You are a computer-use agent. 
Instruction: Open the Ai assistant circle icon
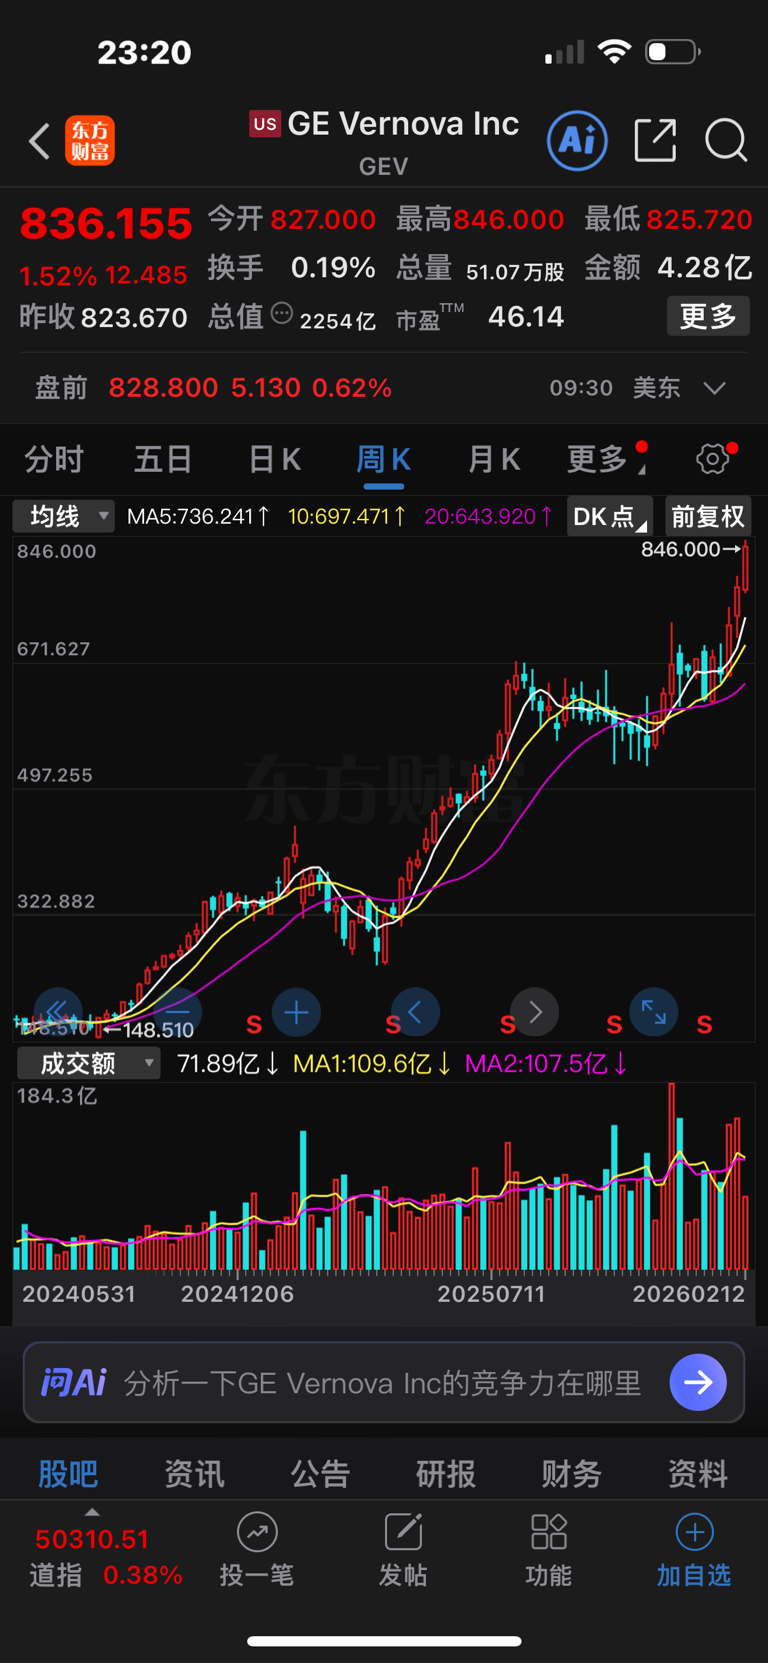pos(578,140)
